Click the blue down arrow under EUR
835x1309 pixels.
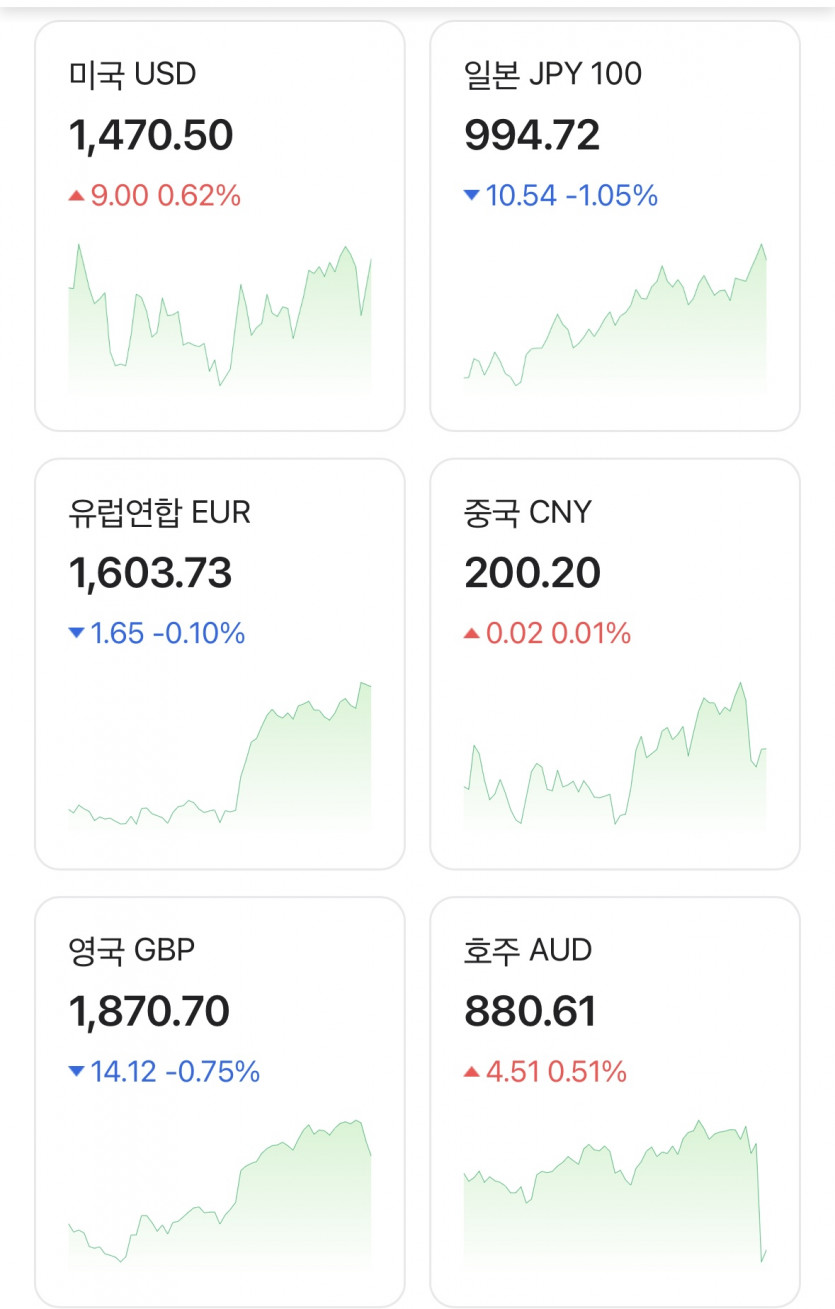[76, 633]
